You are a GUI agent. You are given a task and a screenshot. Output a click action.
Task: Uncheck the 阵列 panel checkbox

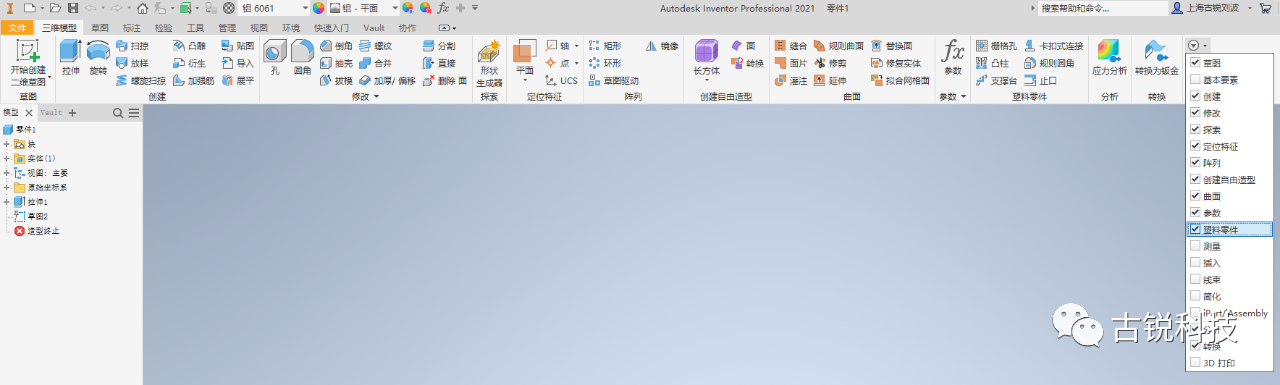point(1195,163)
